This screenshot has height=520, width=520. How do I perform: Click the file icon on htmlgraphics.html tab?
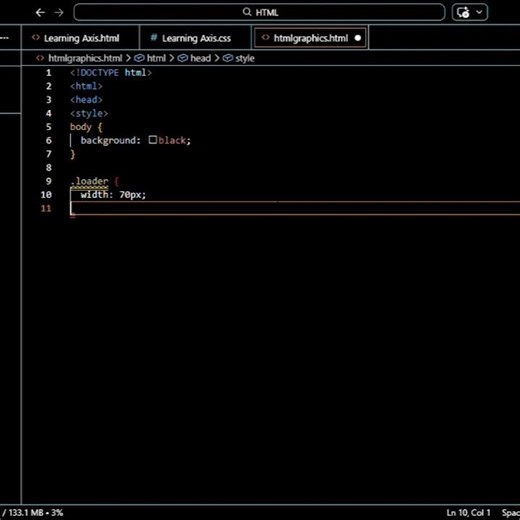click(x=265, y=38)
